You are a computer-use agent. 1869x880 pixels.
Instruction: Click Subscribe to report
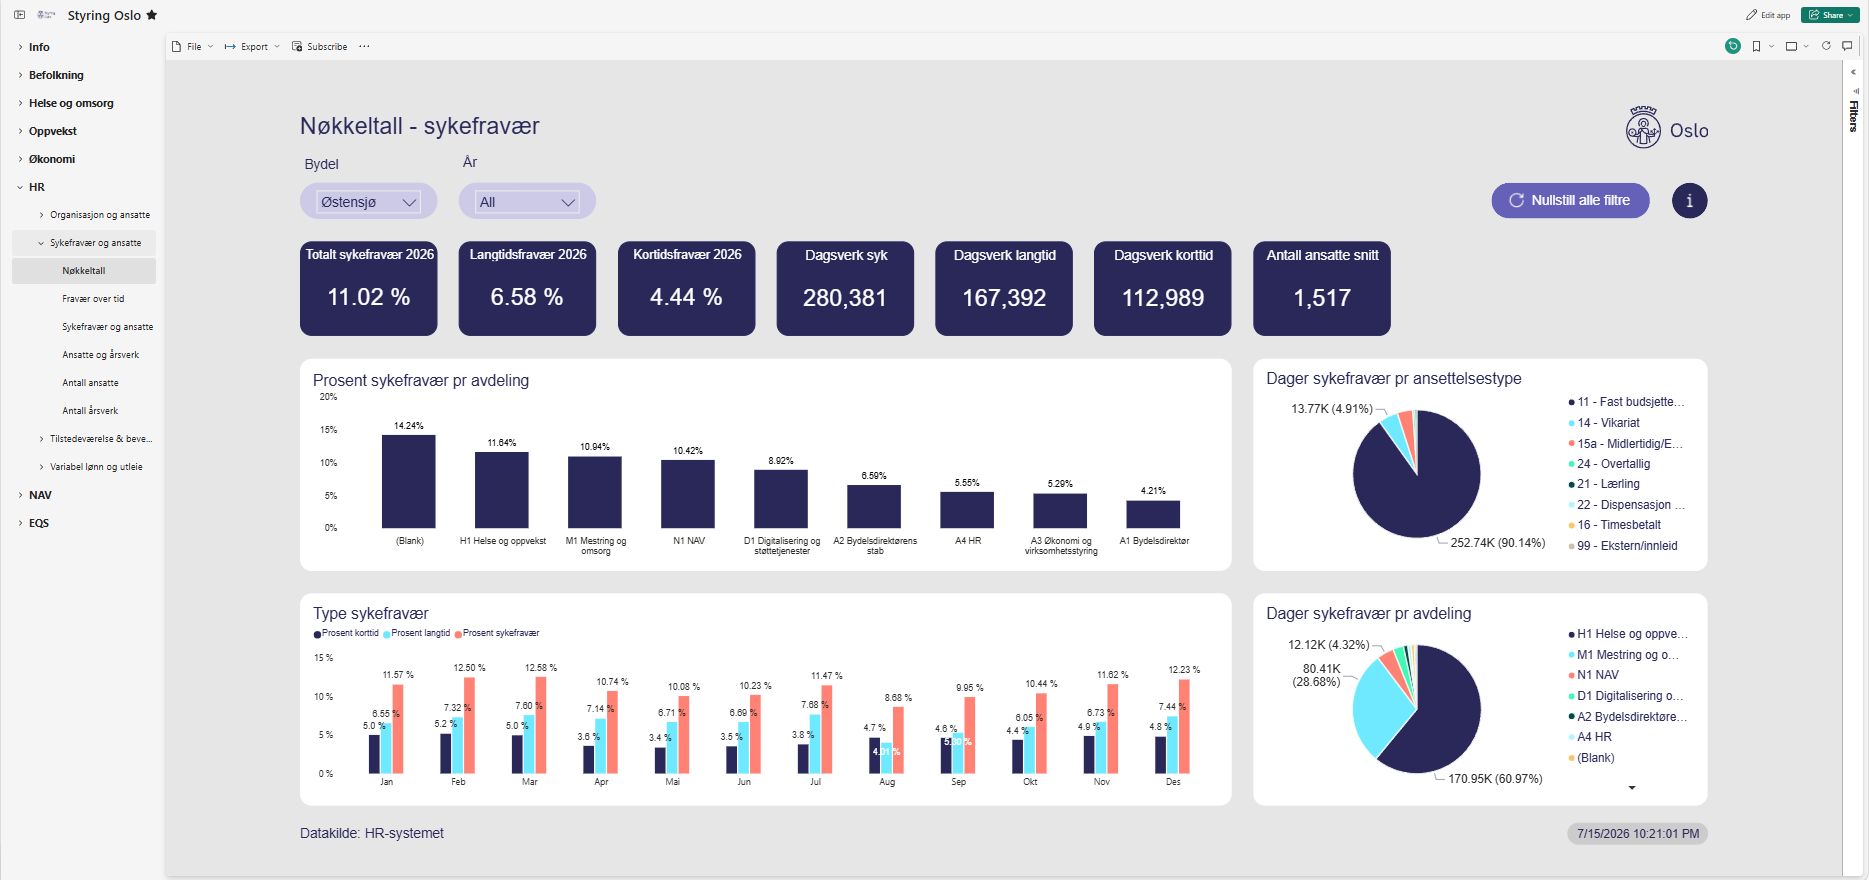tap(320, 47)
